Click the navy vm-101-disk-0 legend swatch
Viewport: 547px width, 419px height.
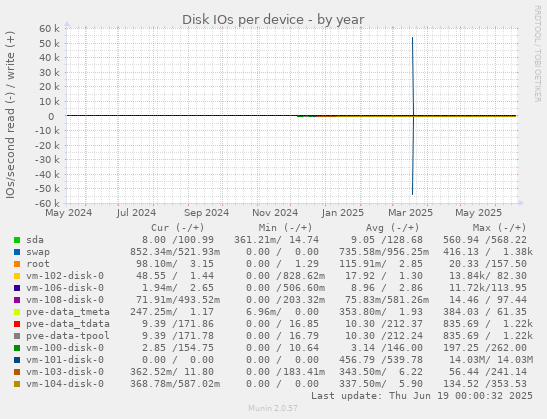click(17, 360)
